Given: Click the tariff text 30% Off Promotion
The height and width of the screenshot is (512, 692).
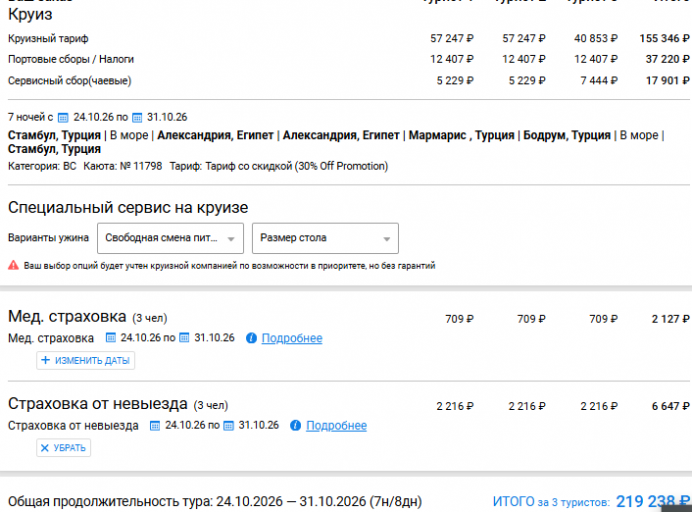Looking at the screenshot, I should [341, 166].
